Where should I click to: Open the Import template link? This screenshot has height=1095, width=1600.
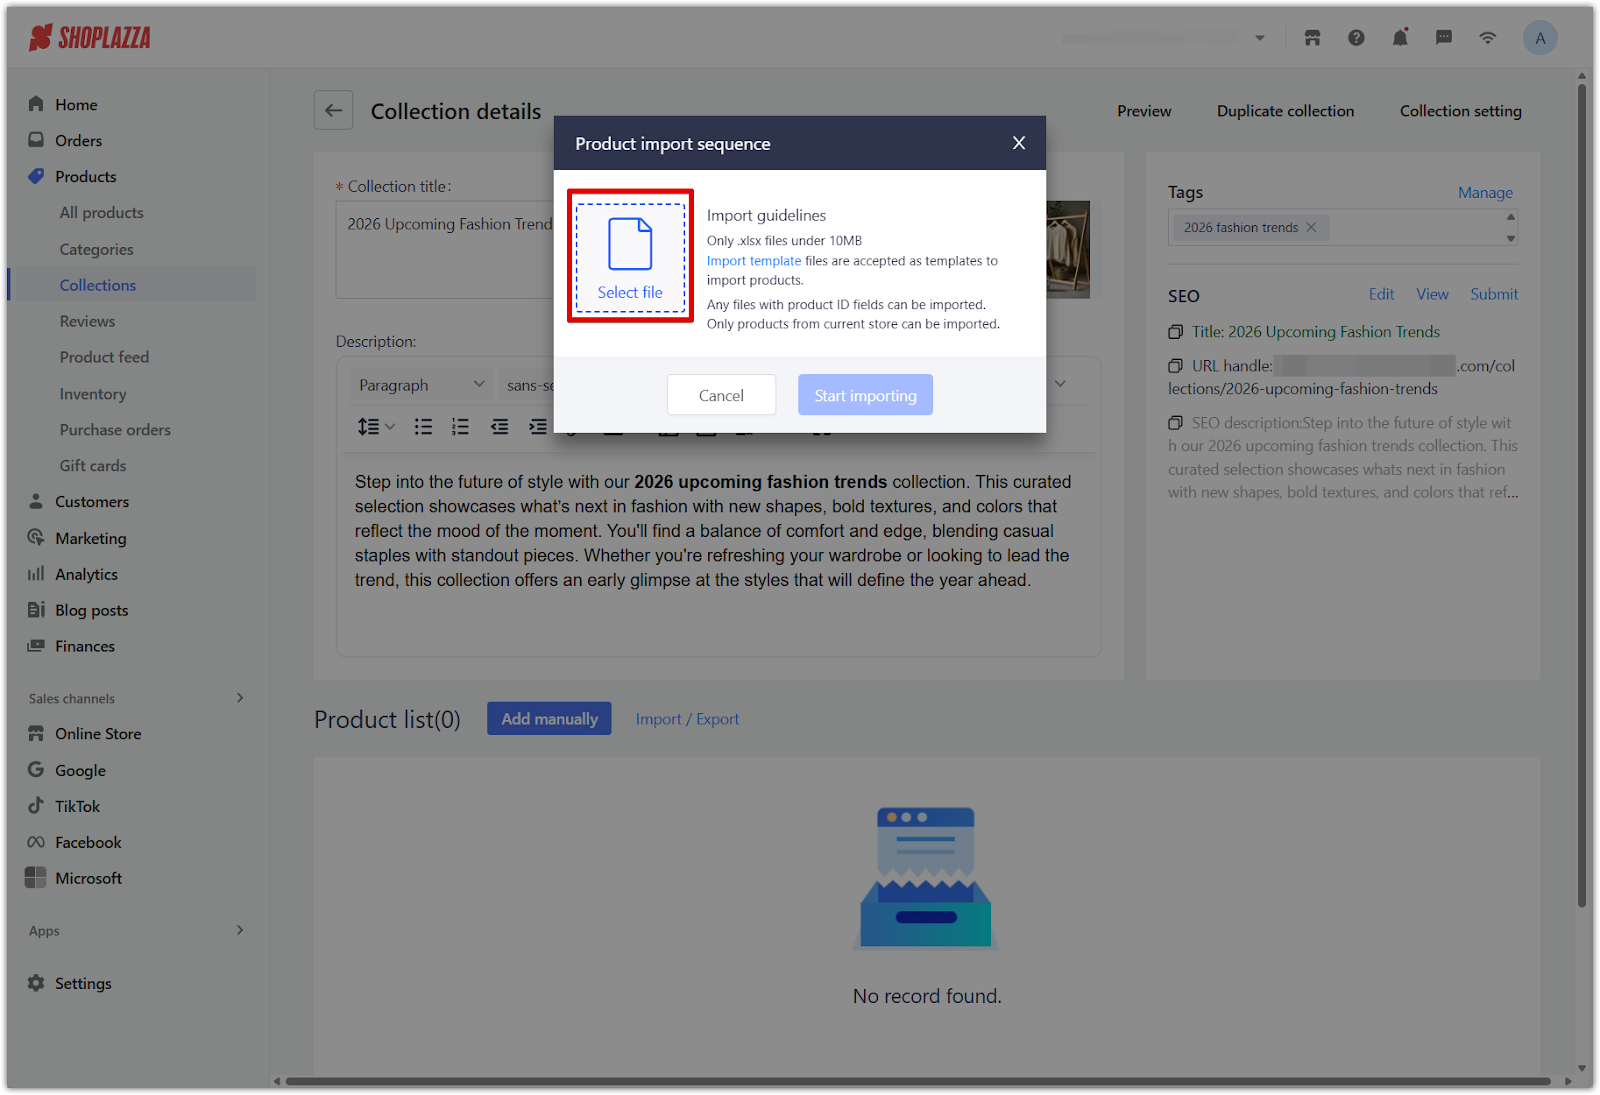click(753, 261)
